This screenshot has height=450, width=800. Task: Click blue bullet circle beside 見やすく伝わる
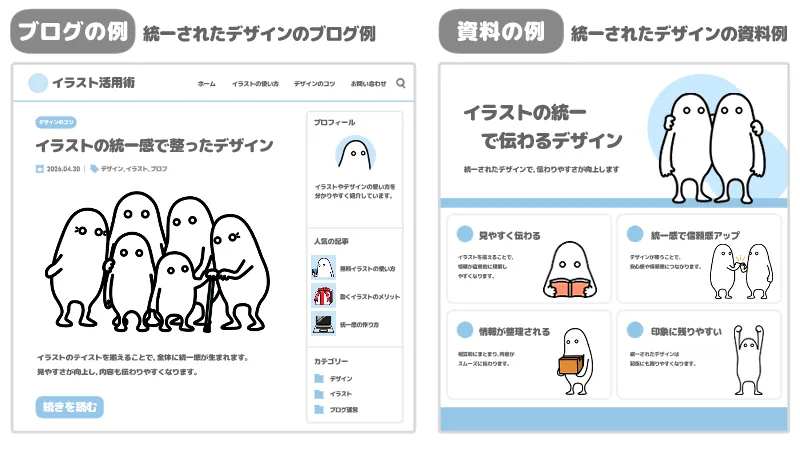[x=465, y=234]
